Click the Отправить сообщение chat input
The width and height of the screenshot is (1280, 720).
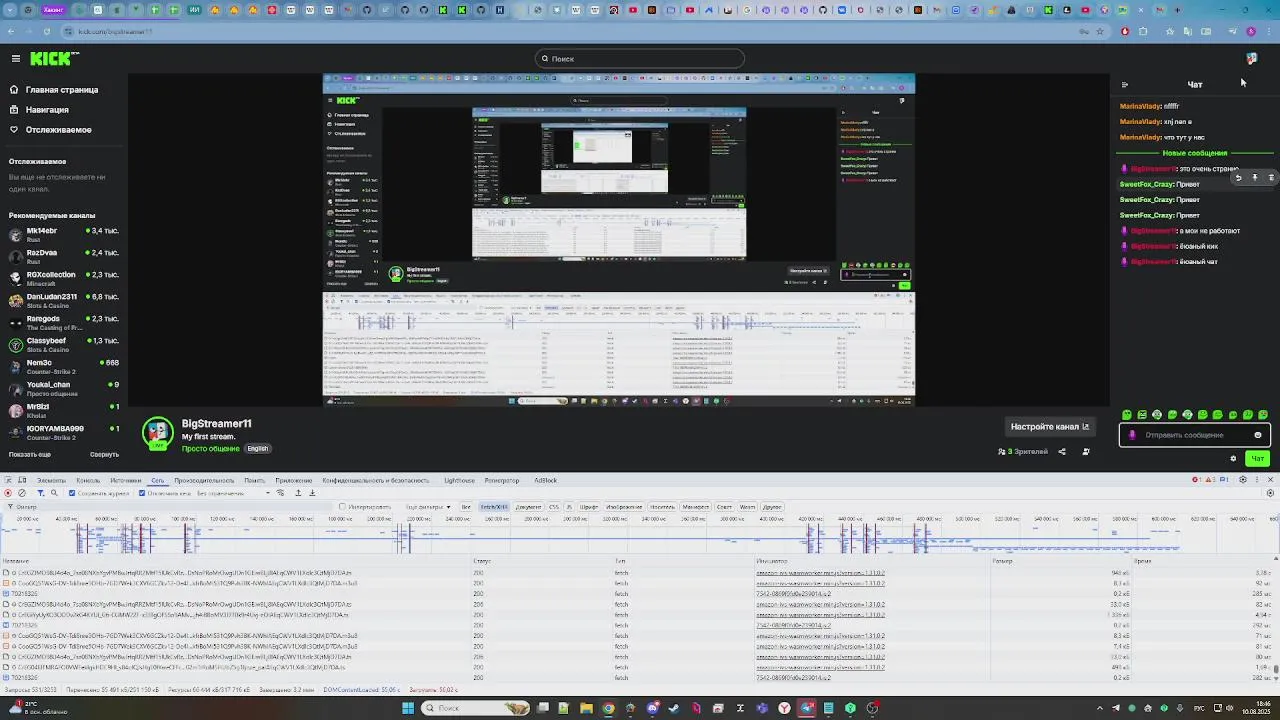pos(1194,435)
